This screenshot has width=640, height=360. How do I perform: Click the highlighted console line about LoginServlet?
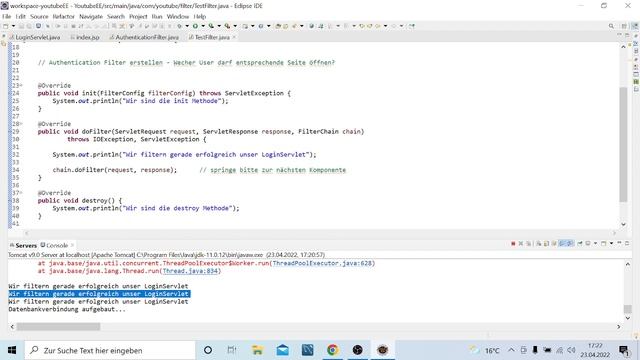[99, 294]
